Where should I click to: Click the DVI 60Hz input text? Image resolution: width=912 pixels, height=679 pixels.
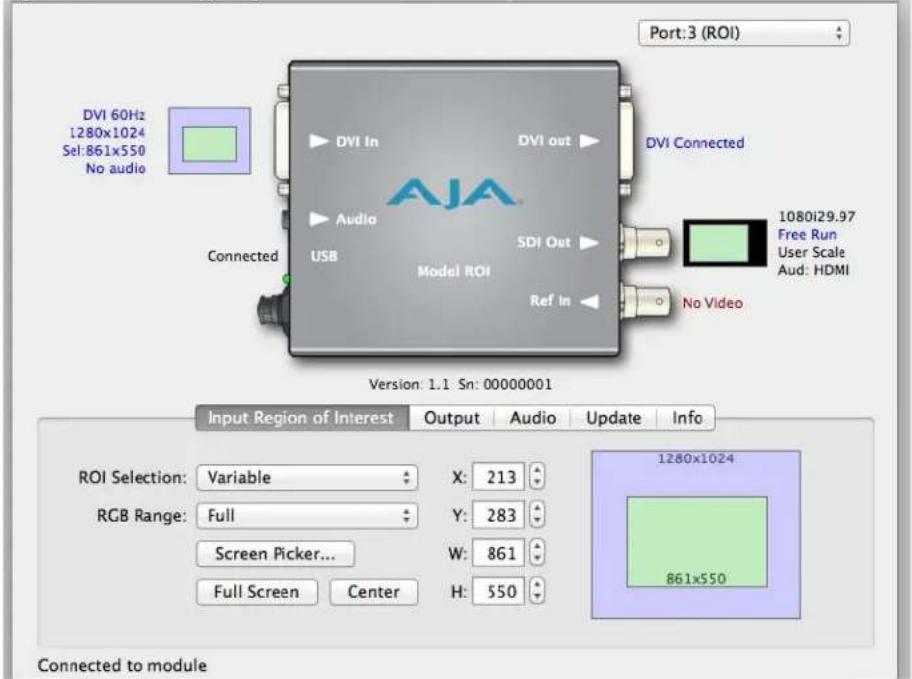(x=114, y=115)
